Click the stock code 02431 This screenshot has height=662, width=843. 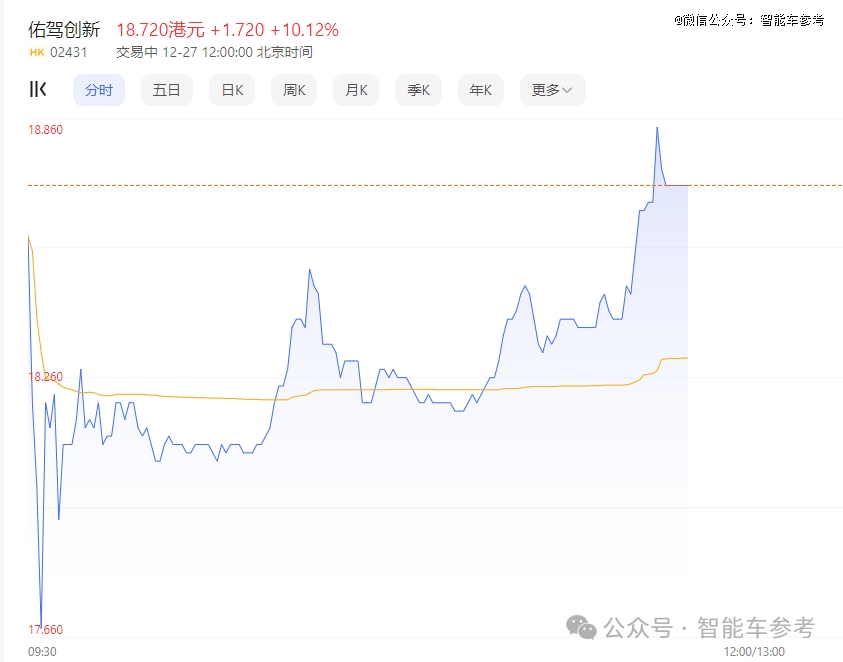click(x=68, y=52)
